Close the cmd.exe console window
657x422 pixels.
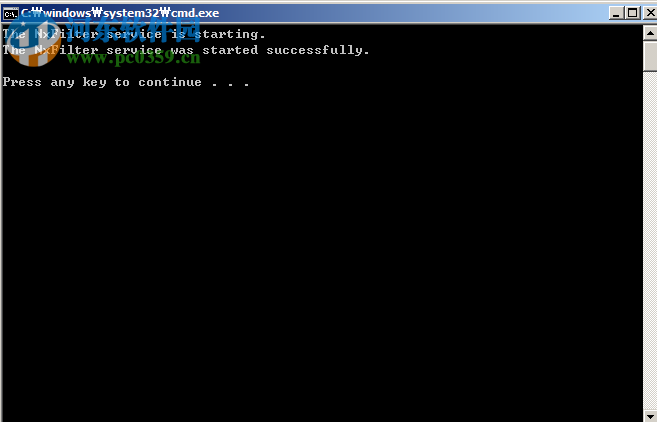(x=650, y=13)
